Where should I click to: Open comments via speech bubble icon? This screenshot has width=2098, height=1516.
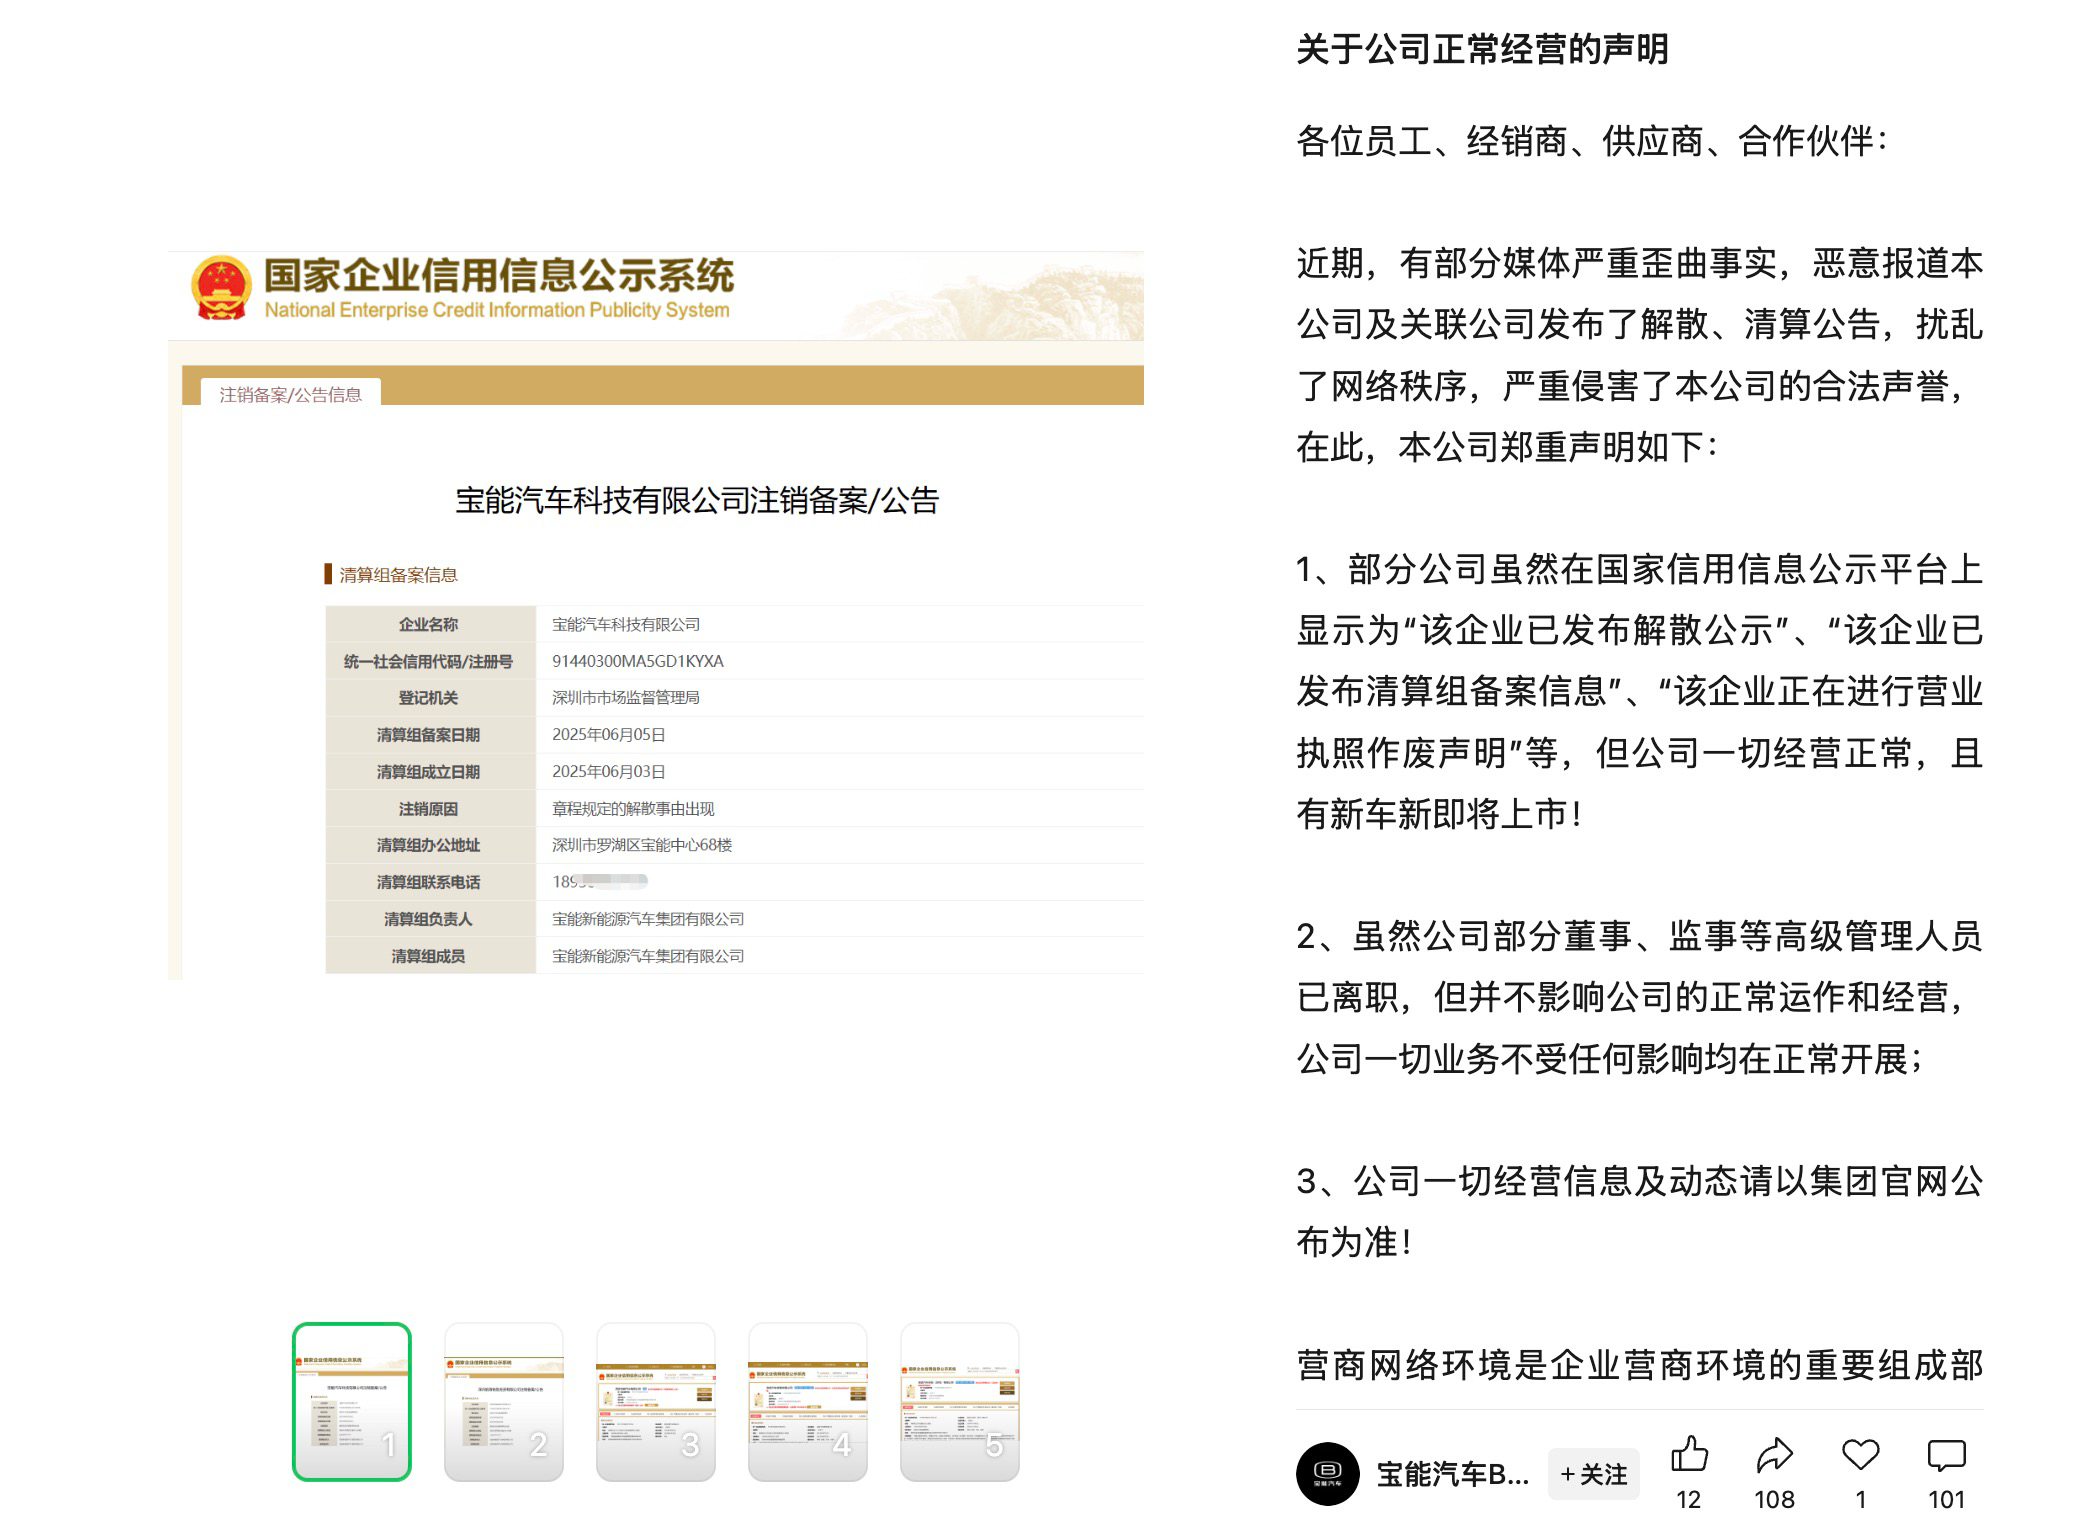[1946, 1455]
